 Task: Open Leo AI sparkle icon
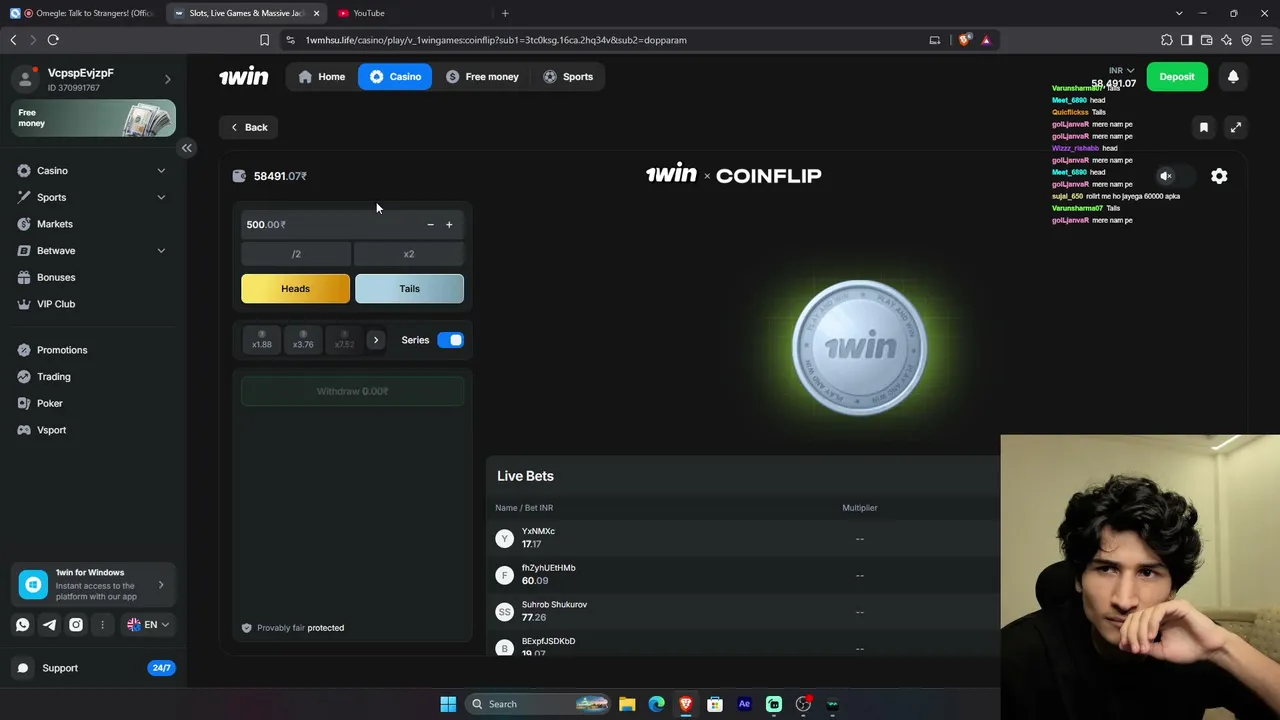pyautogui.click(x=1226, y=40)
